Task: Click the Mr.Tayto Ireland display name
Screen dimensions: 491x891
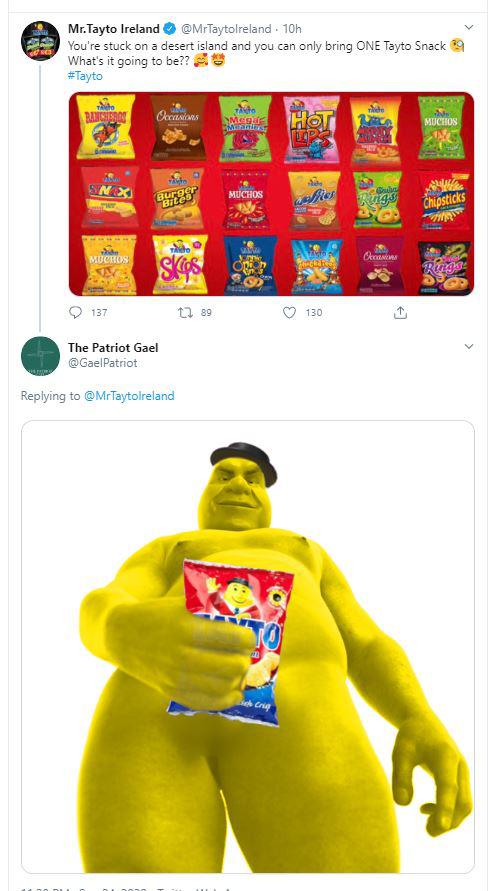Action: tap(114, 29)
